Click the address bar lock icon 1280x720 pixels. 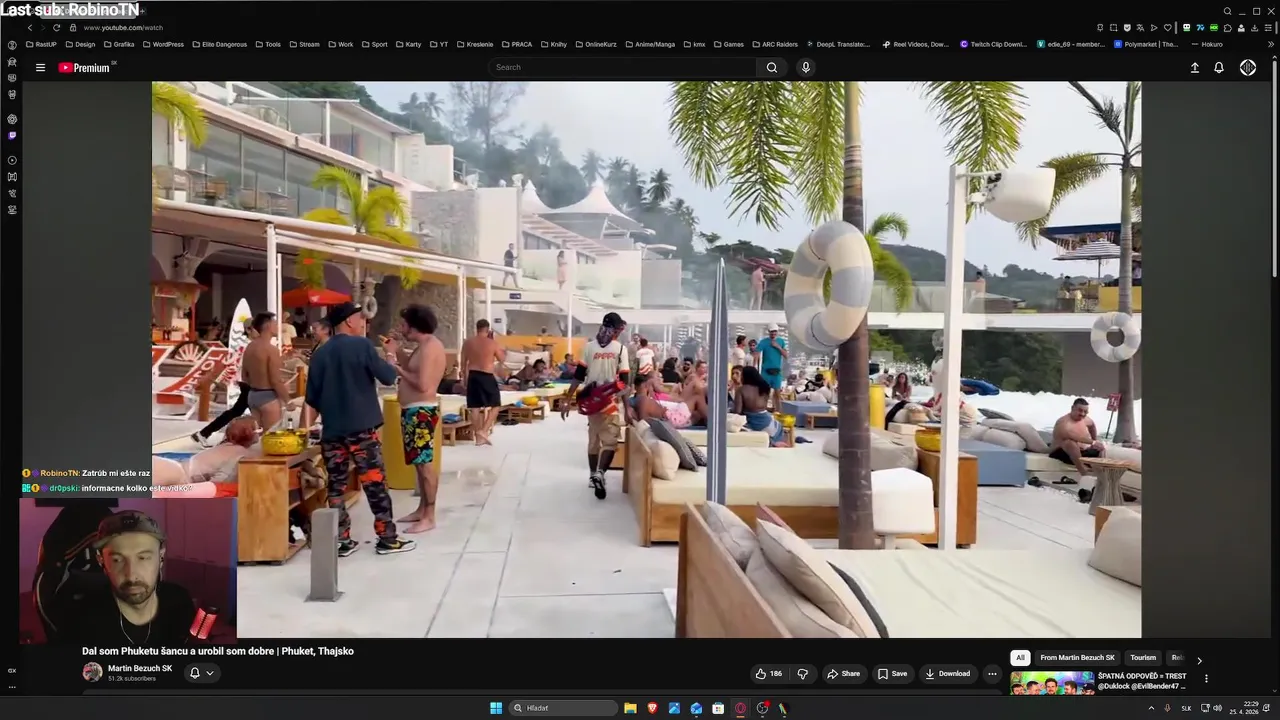(x=73, y=28)
